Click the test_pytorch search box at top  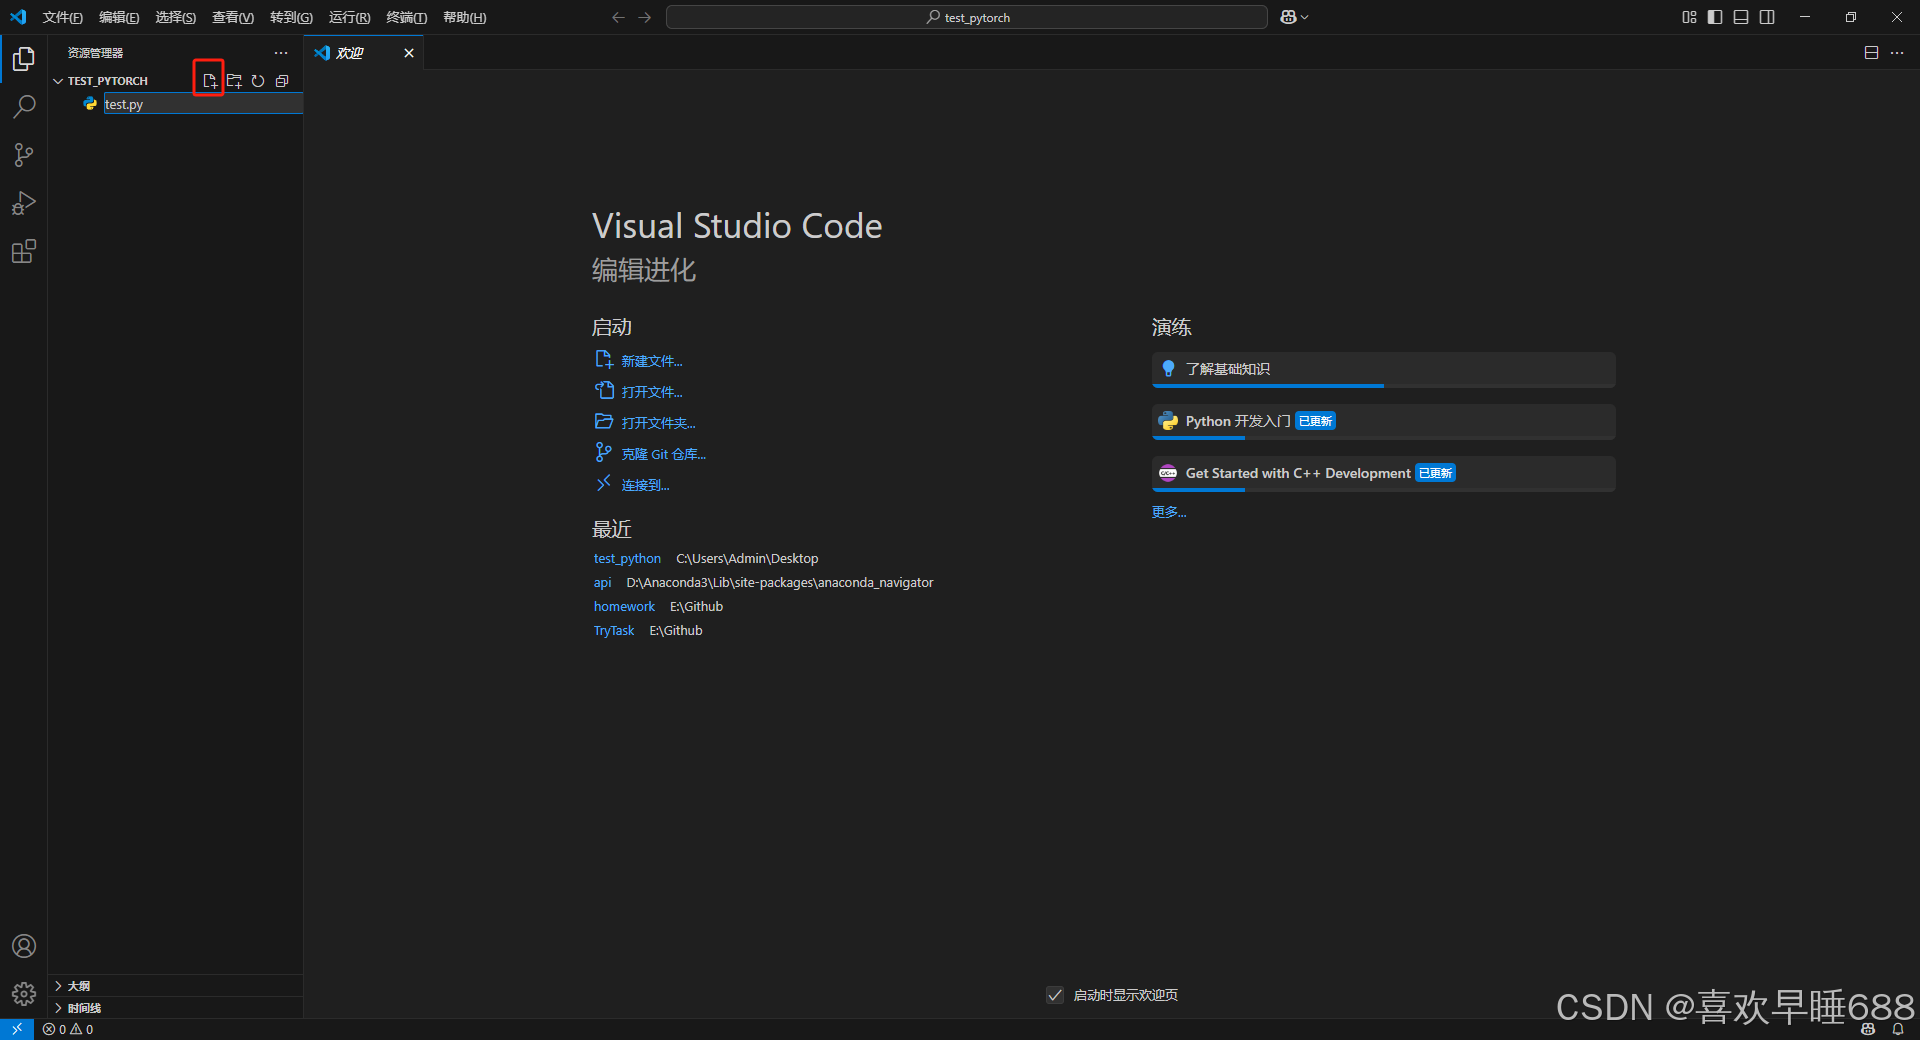[965, 17]
